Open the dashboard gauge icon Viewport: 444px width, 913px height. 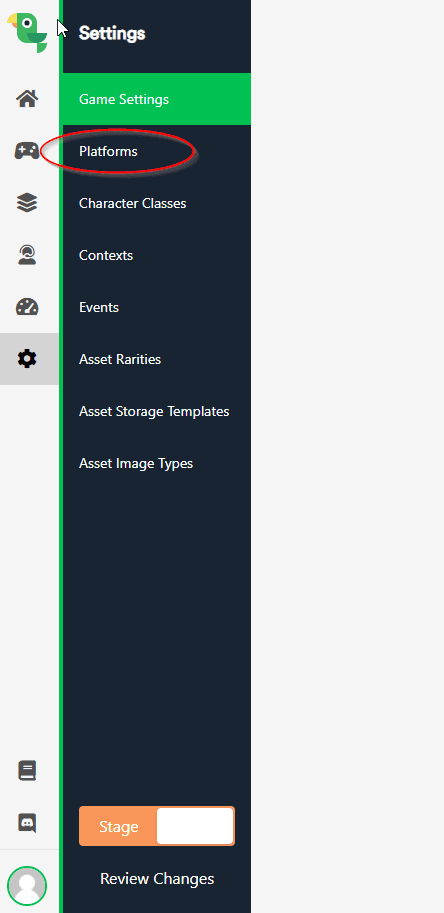coord(27,307)
